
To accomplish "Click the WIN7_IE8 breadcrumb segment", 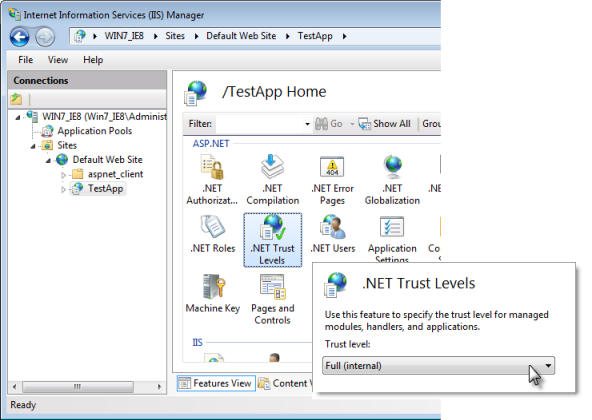I will pyautogui.click(x=124, y=36).
